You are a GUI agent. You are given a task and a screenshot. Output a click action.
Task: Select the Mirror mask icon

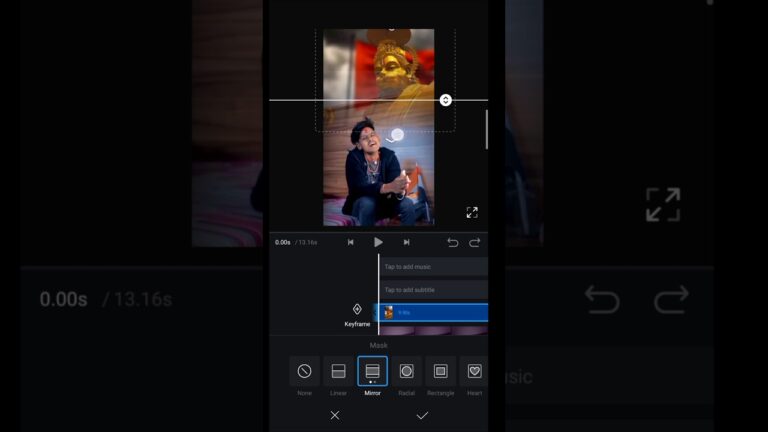coord(372,371)
